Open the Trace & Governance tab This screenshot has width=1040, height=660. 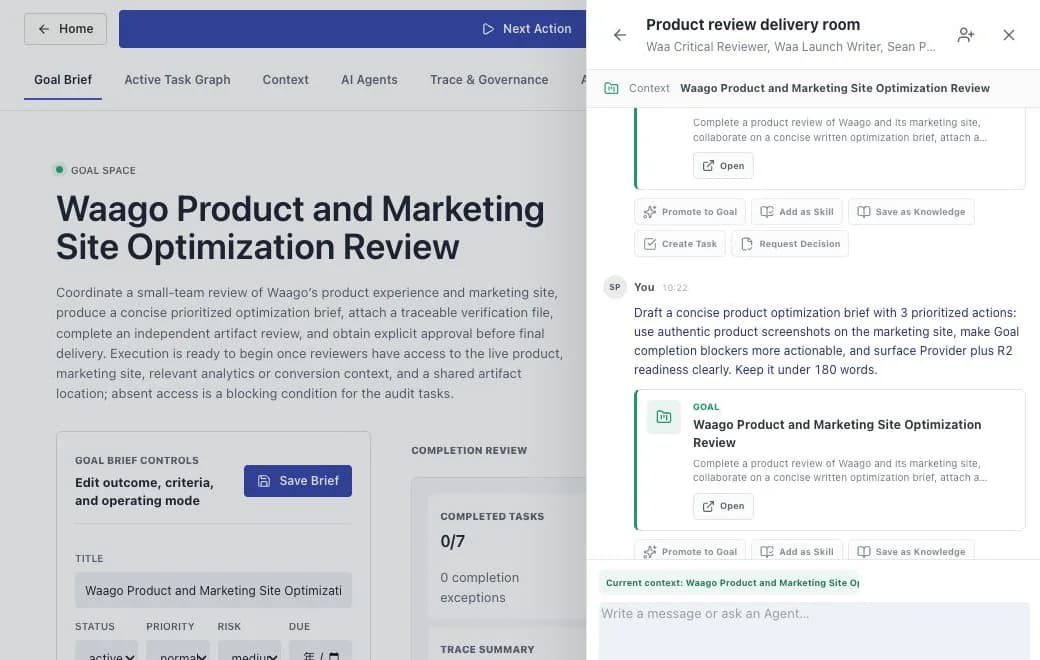pyautogui.click(x=489, y=80)
